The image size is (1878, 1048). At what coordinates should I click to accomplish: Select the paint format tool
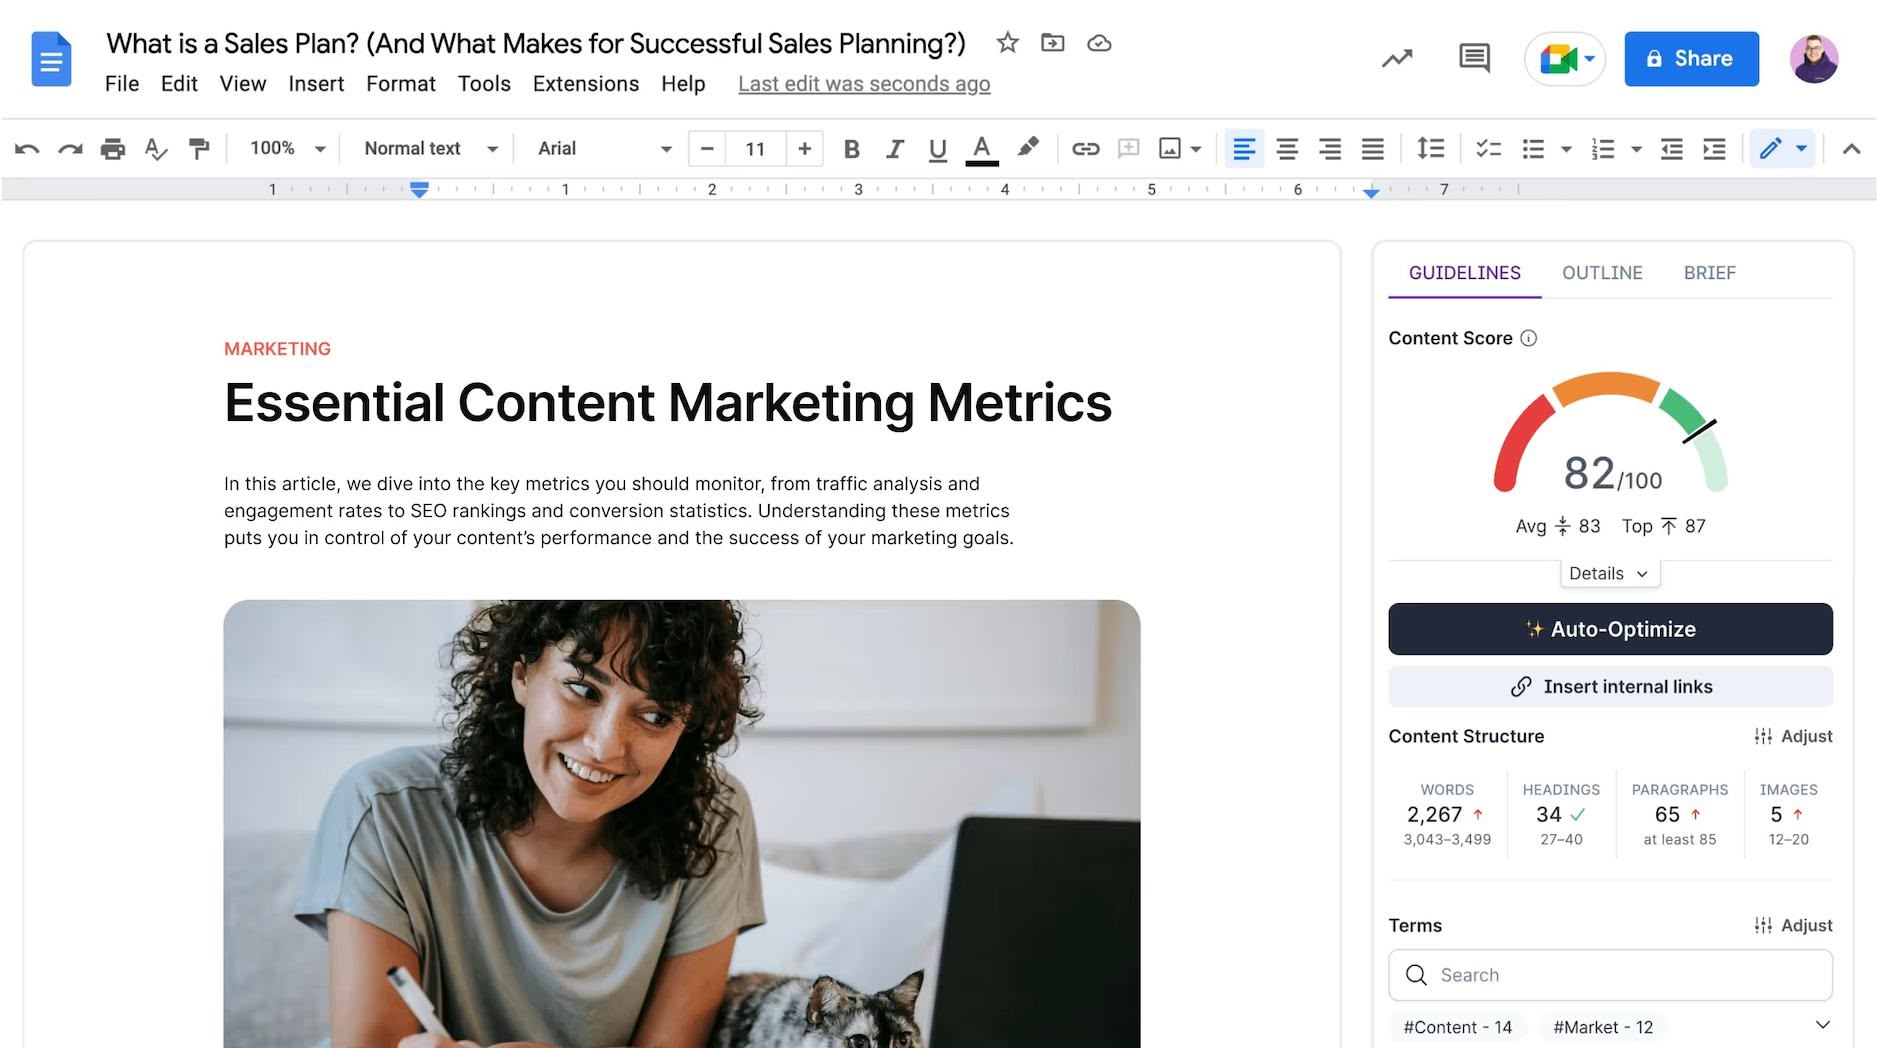199,148
